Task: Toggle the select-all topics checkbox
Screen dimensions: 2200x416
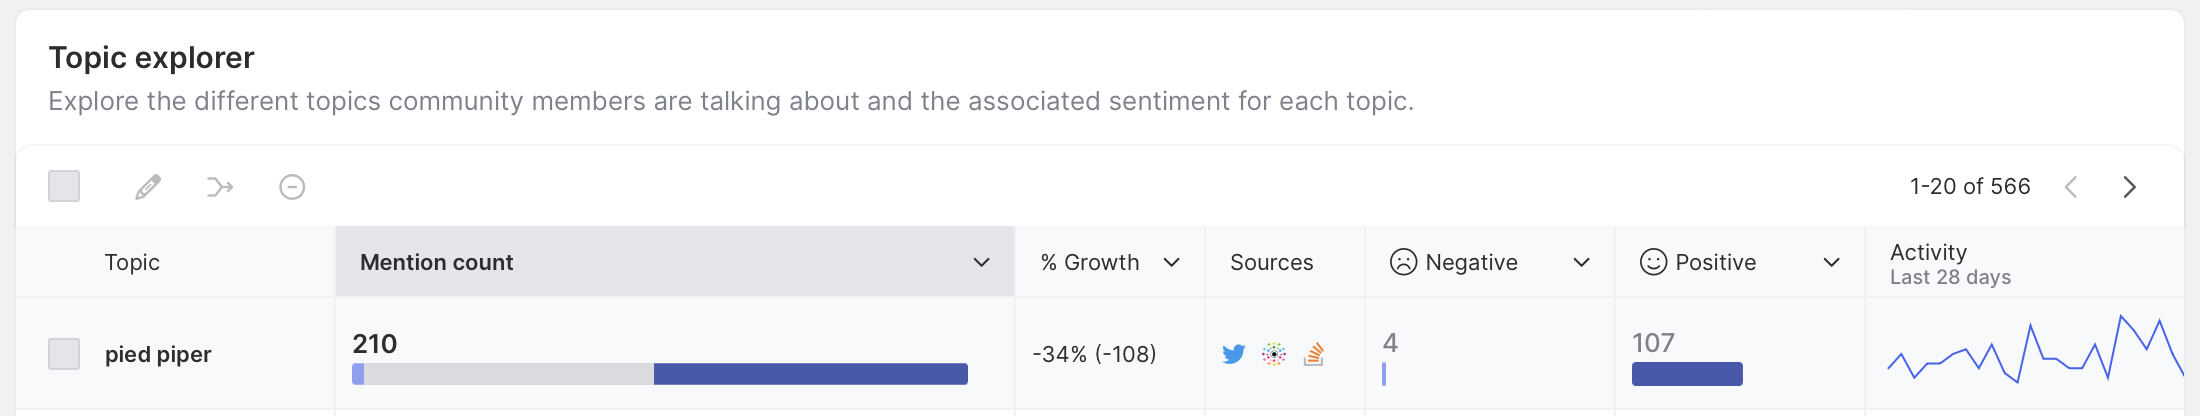Action: [64, 186]
